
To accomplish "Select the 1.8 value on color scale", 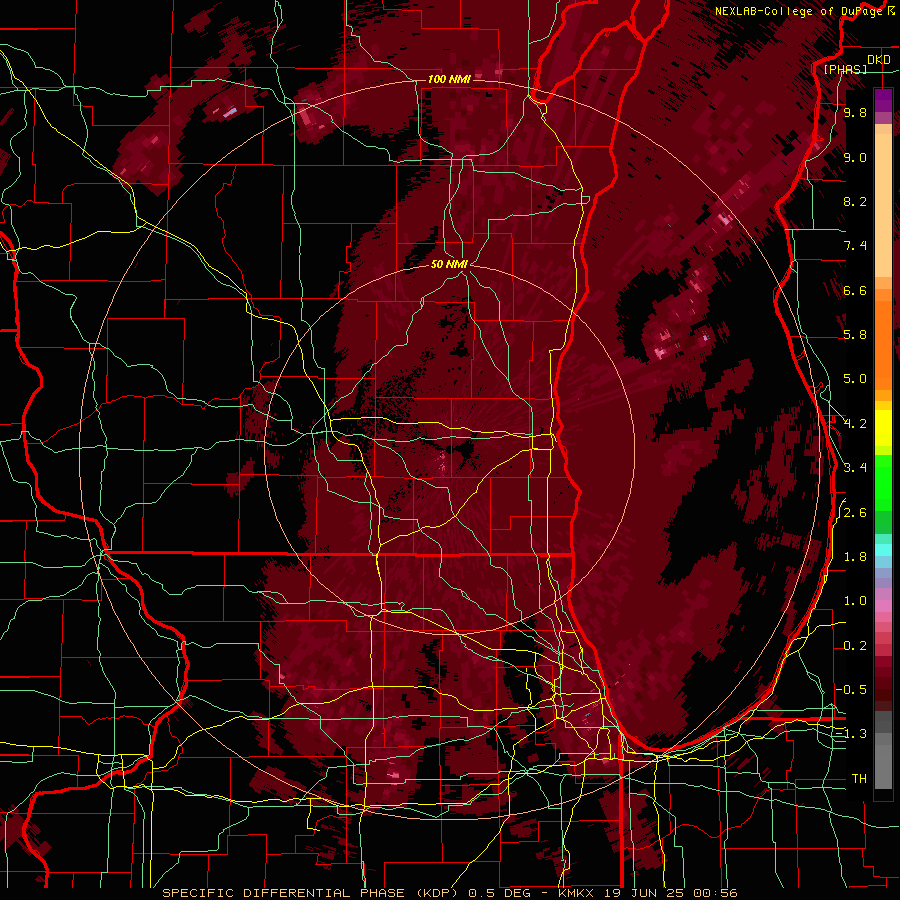I will (855, 557).
